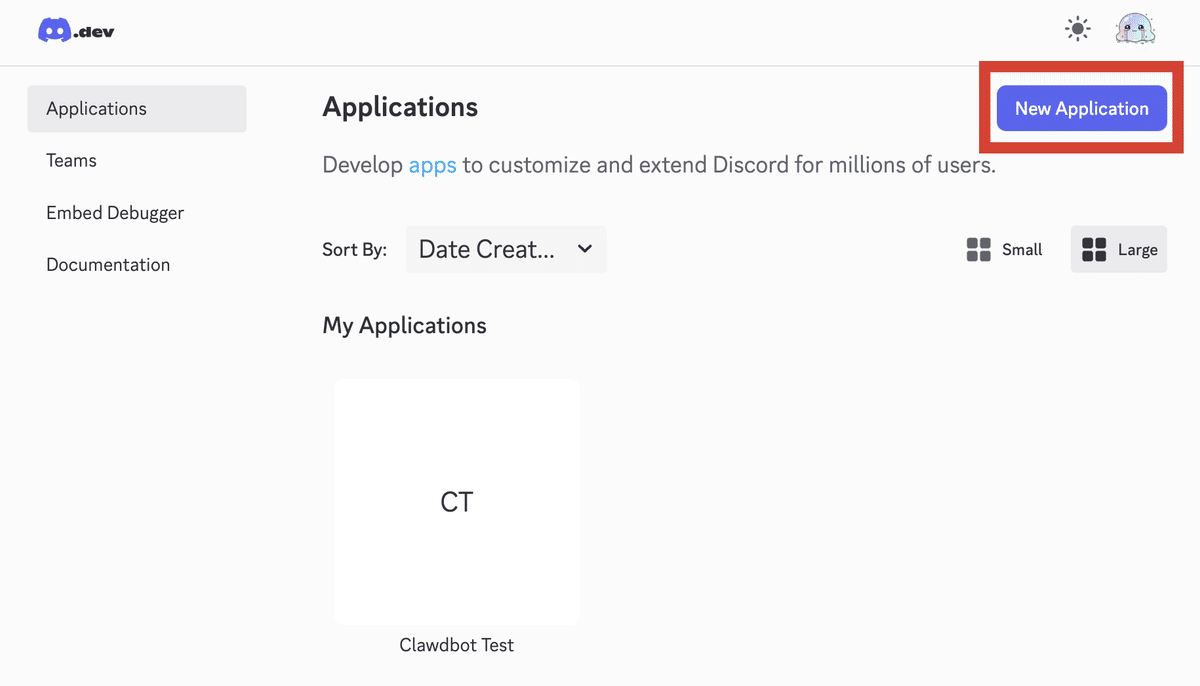Switch to the Large layout label
The width and height of the screenshot is (1200, 686).
click(x=1138, y=250)
